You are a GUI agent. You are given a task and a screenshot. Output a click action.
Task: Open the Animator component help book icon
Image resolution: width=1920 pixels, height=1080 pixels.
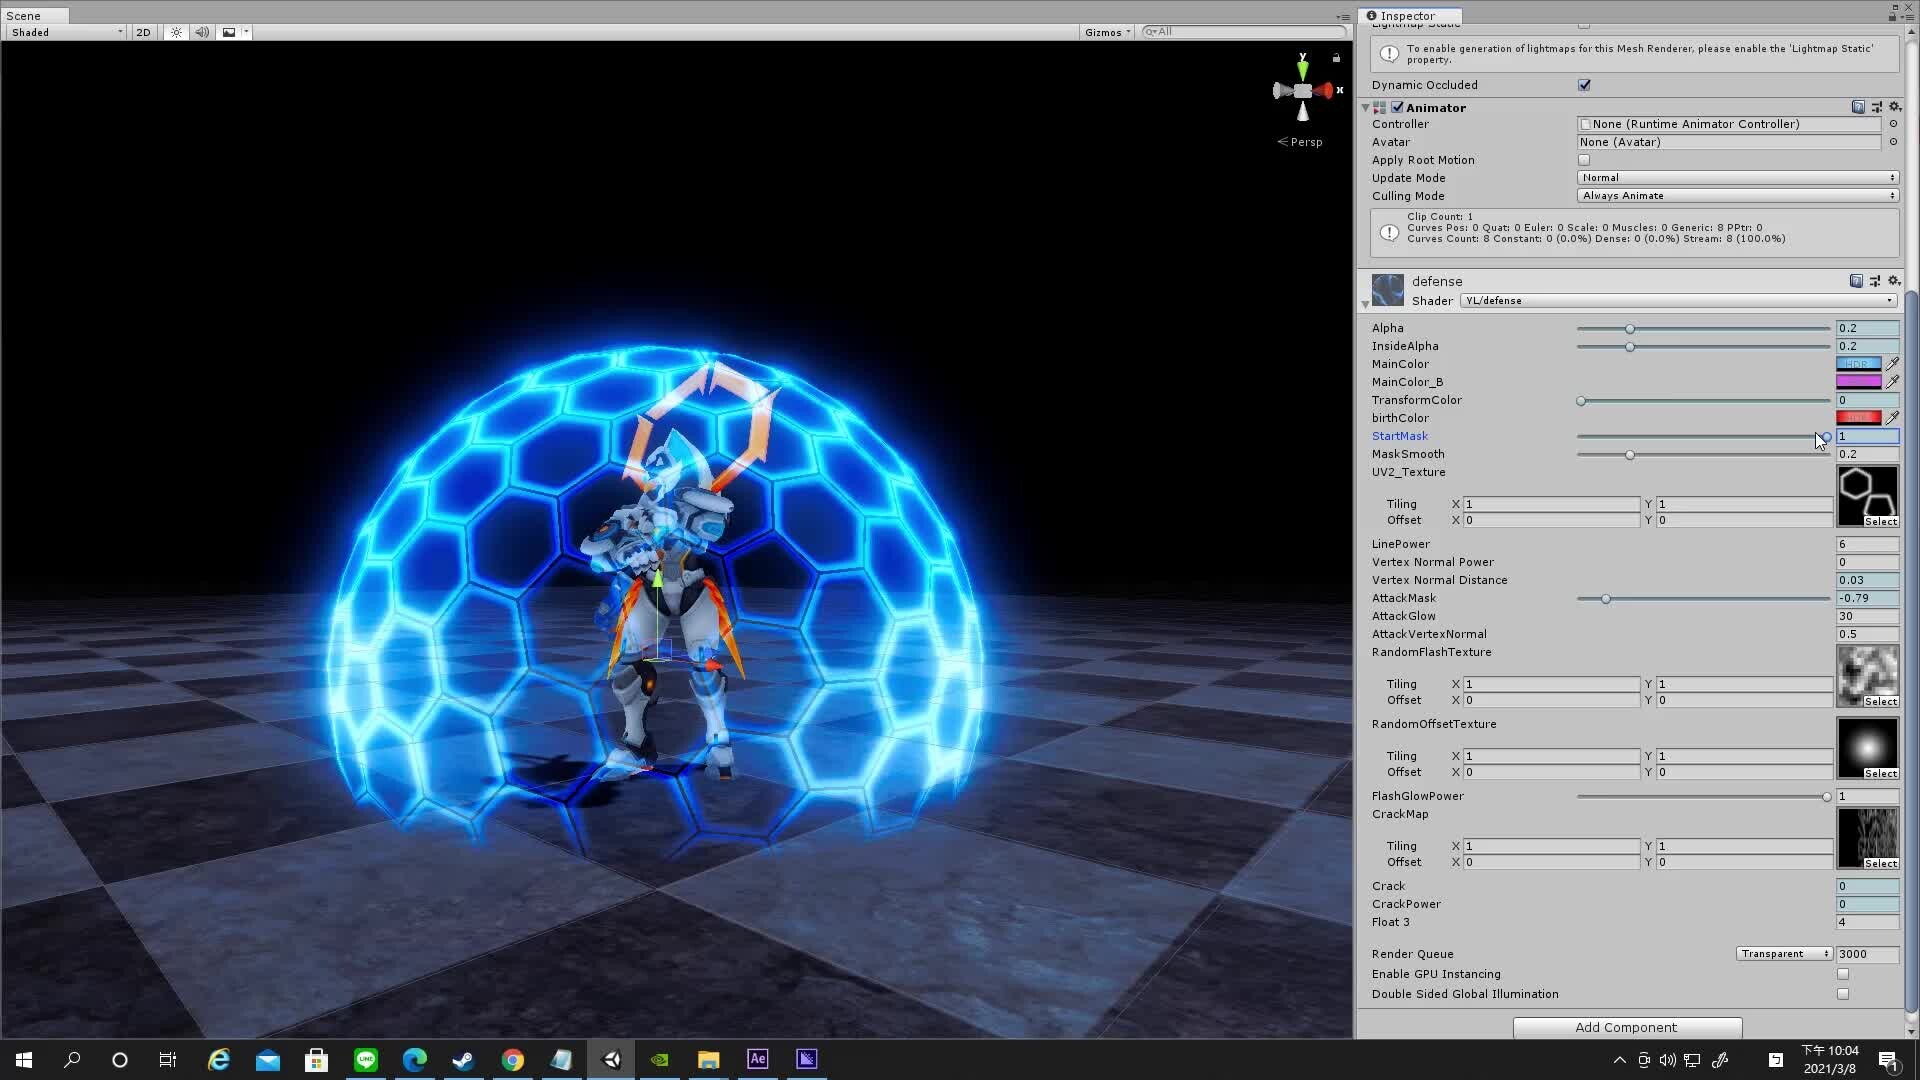tap(1857, 107)
